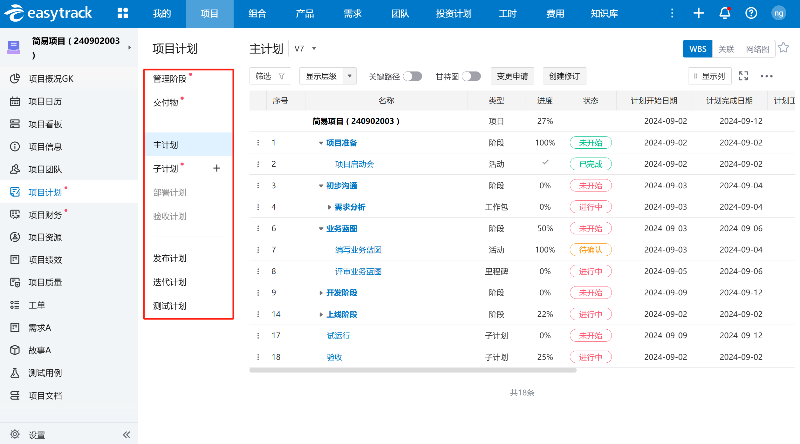Screen dimensions: 800x444
Task: Open the vertical dots more menu in header
Action: [x=672, y=13]
